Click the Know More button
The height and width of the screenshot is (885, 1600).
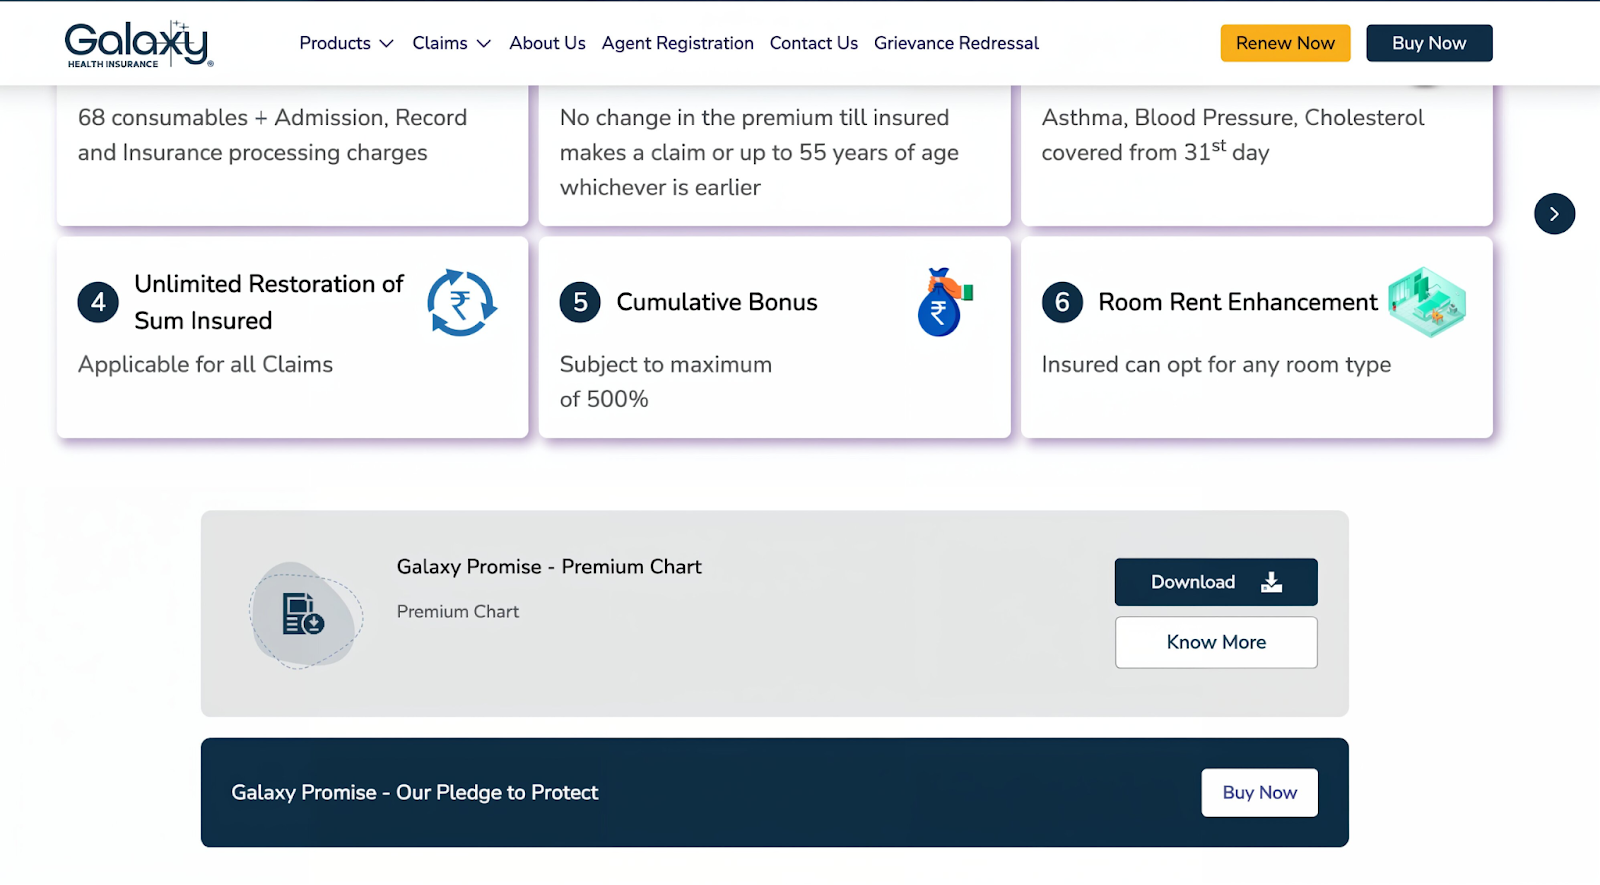[1216, 642]
